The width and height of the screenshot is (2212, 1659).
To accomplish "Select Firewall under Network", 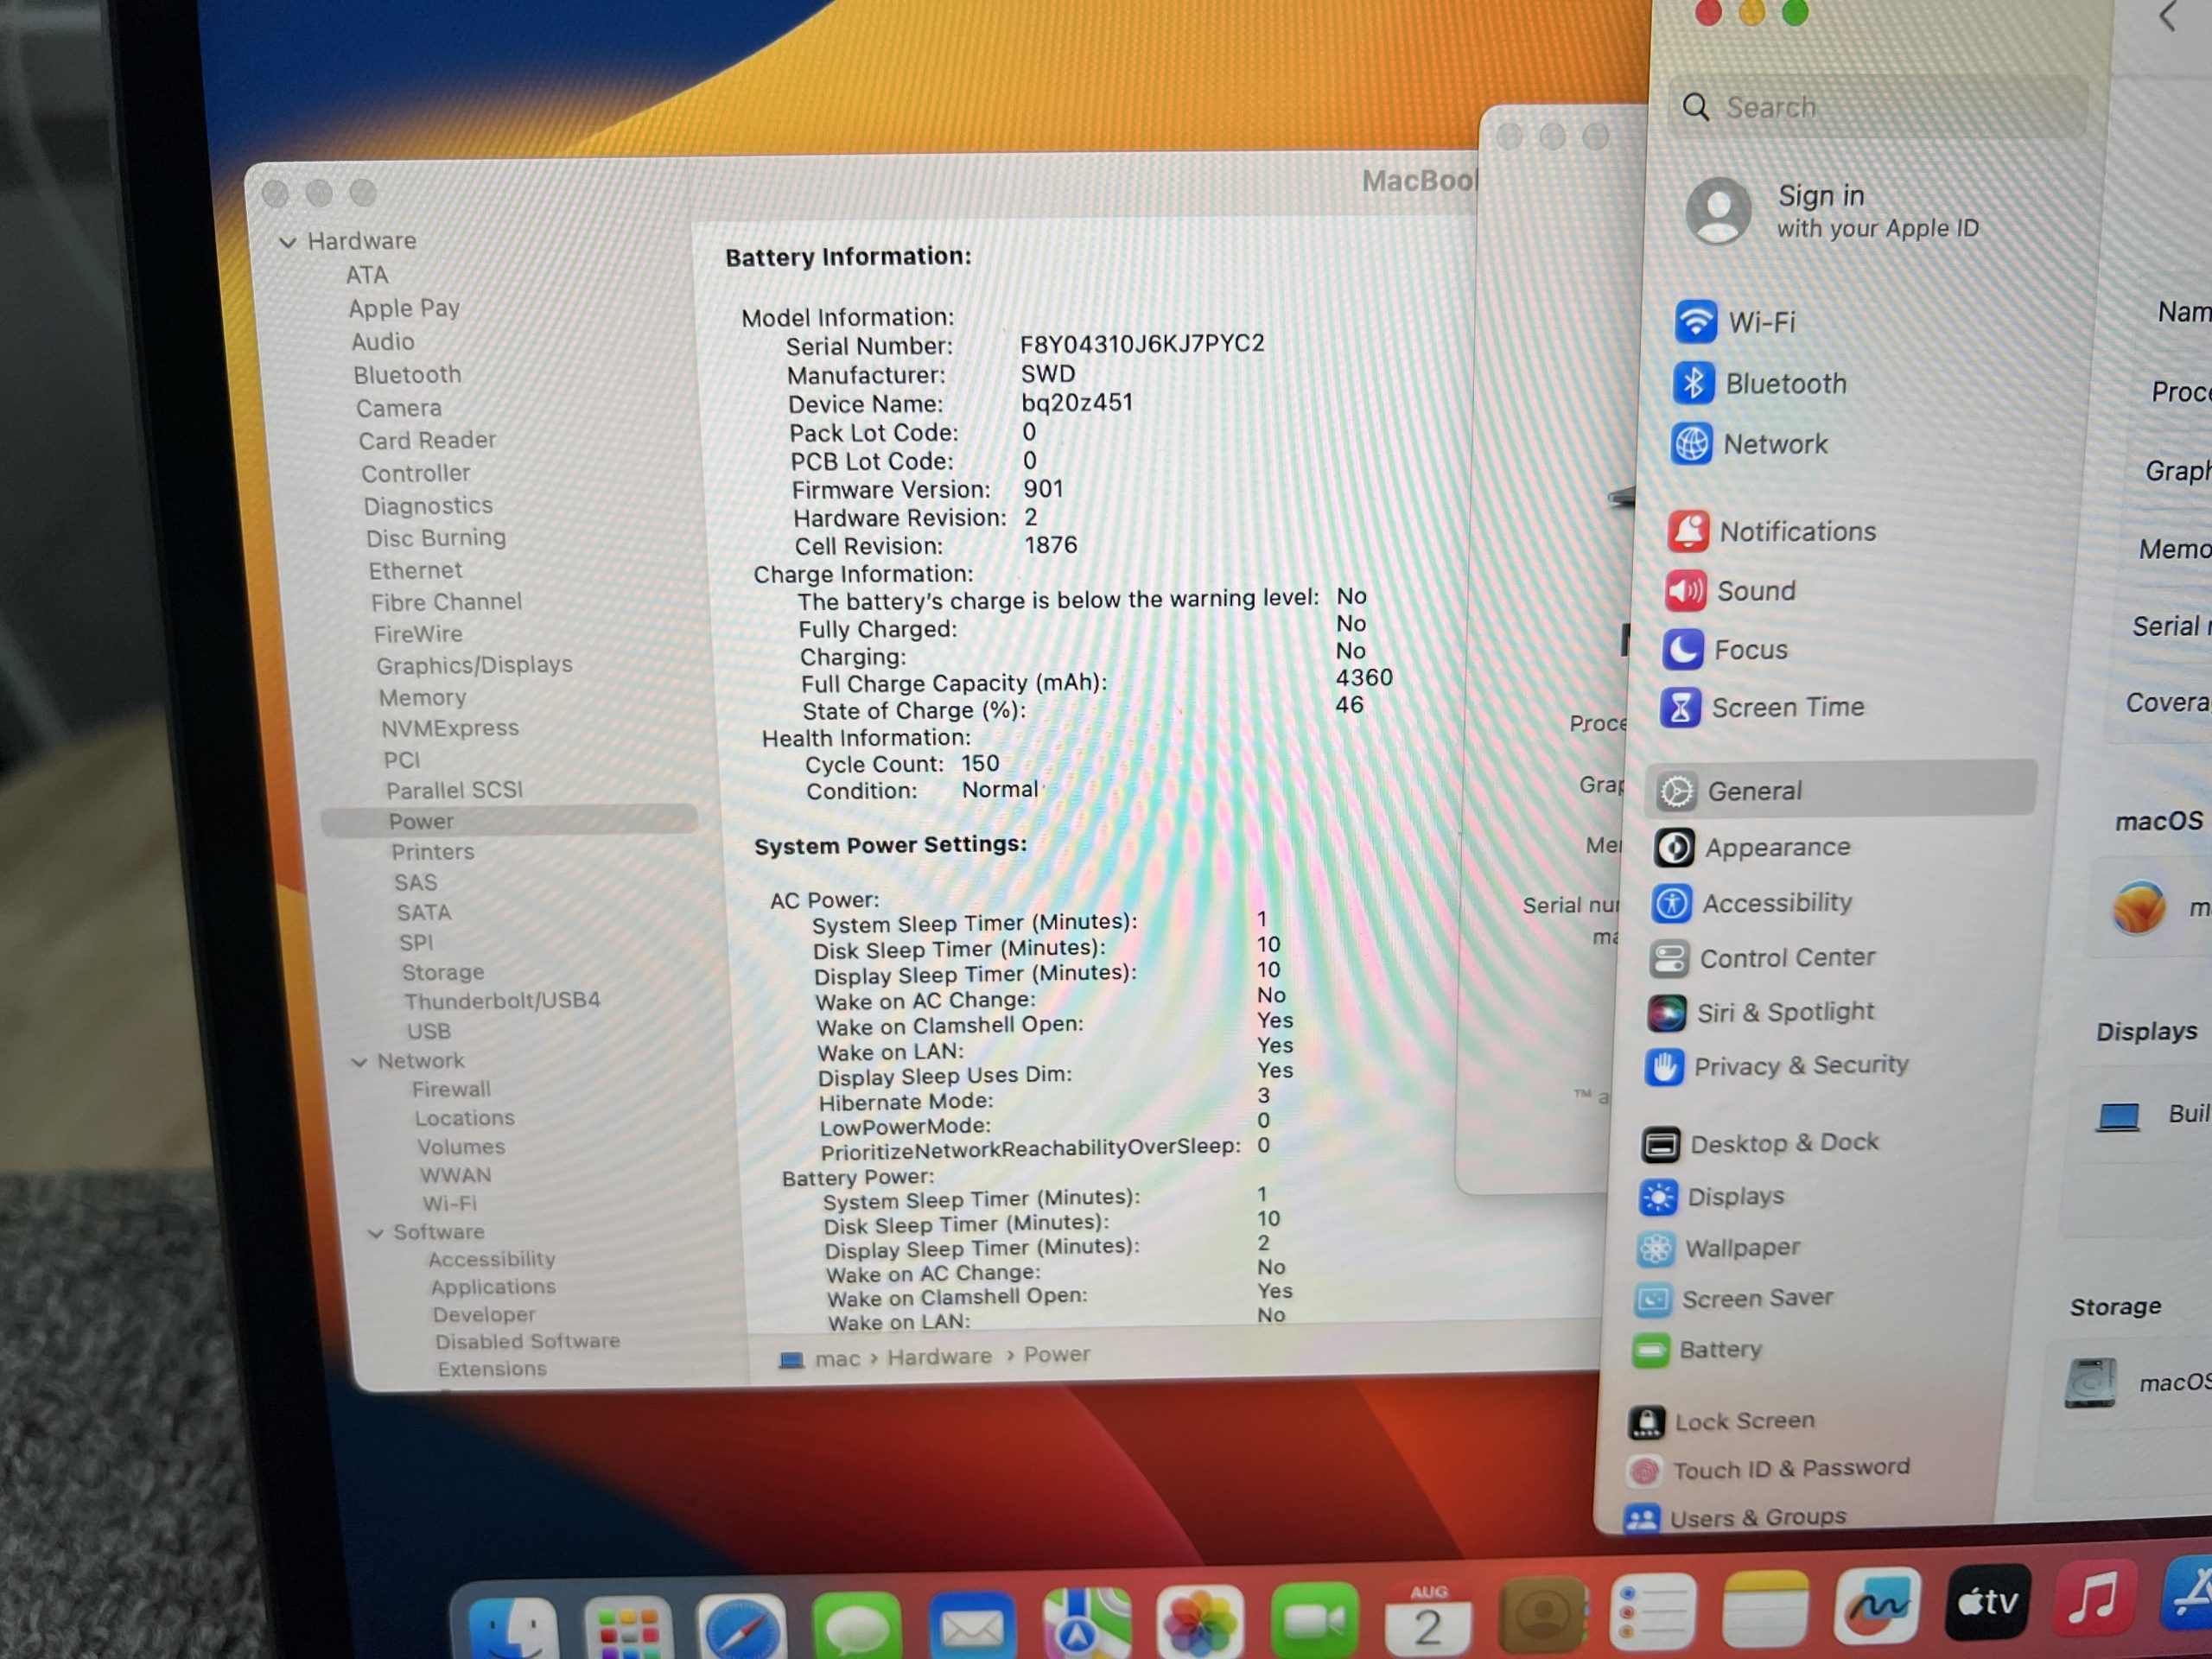I will (x=451, y=1089).
